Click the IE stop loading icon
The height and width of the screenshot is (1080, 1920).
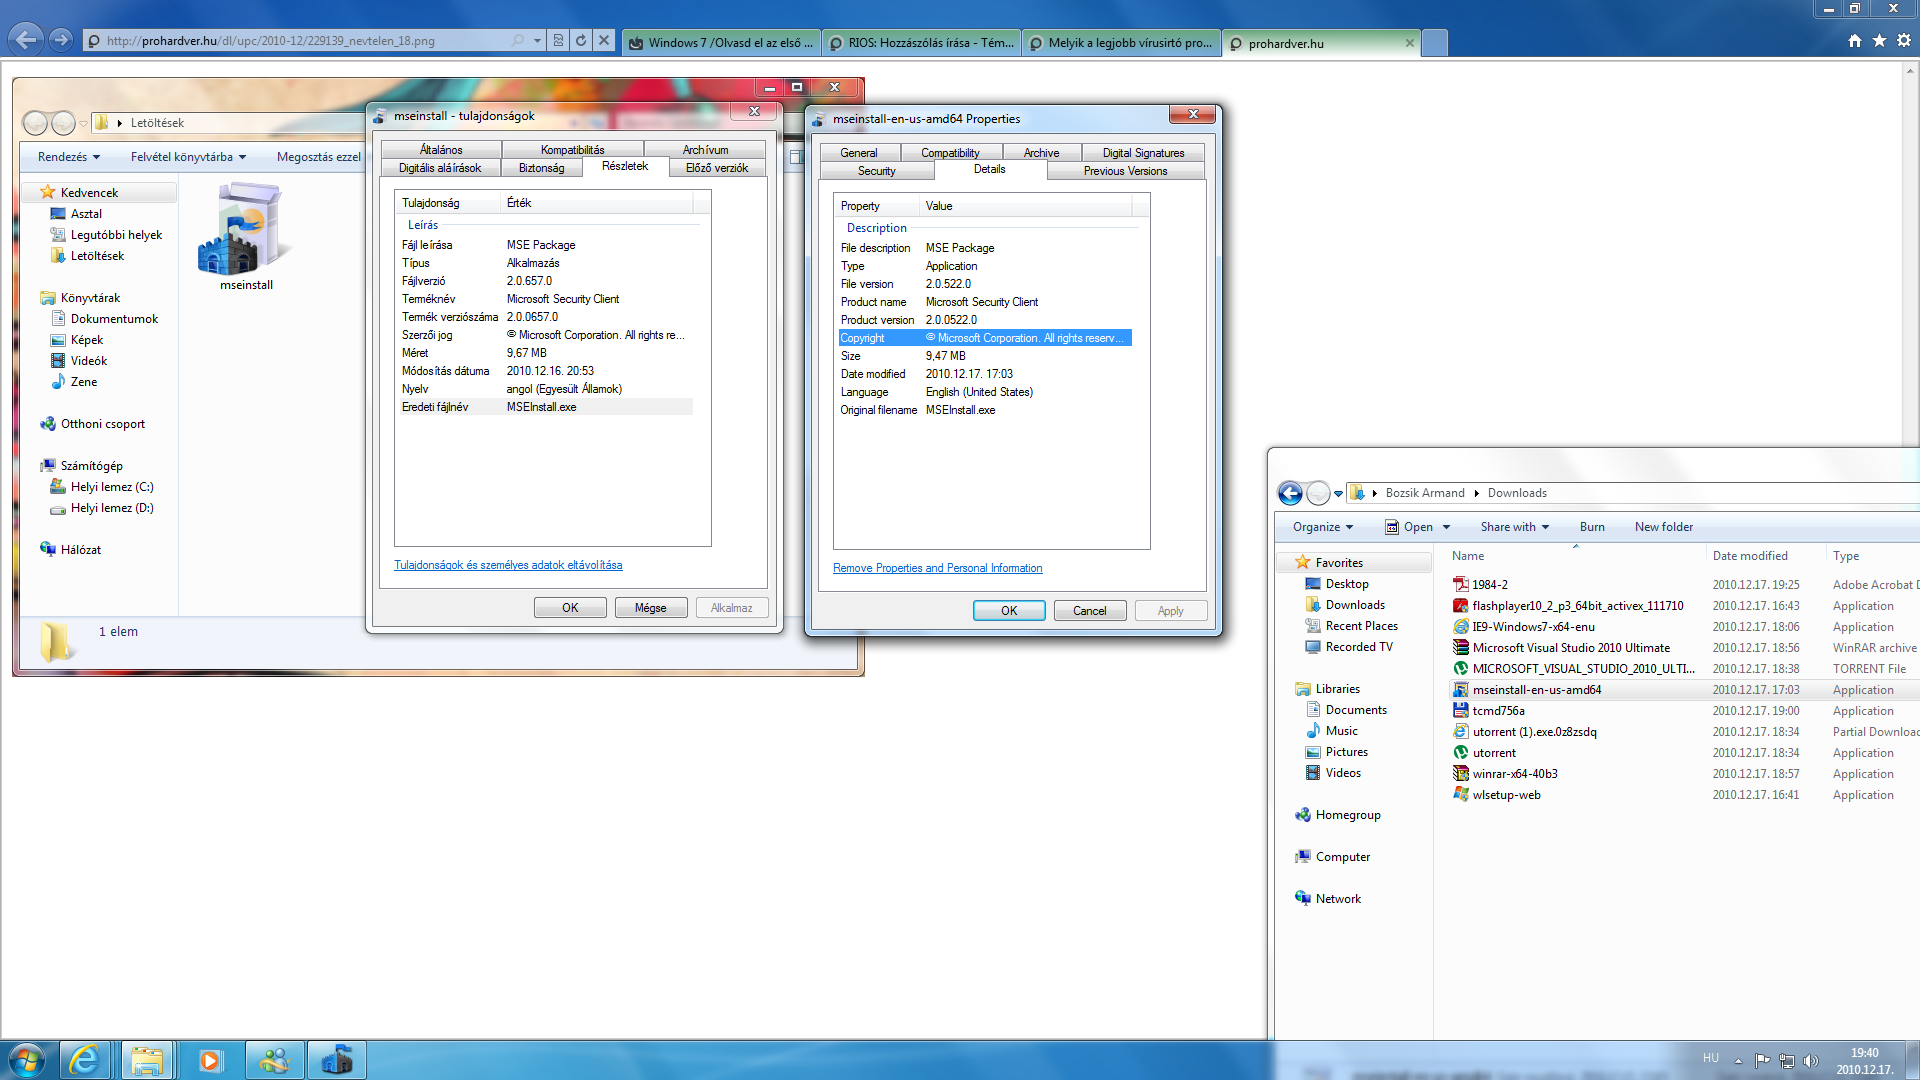coord(604,41)
